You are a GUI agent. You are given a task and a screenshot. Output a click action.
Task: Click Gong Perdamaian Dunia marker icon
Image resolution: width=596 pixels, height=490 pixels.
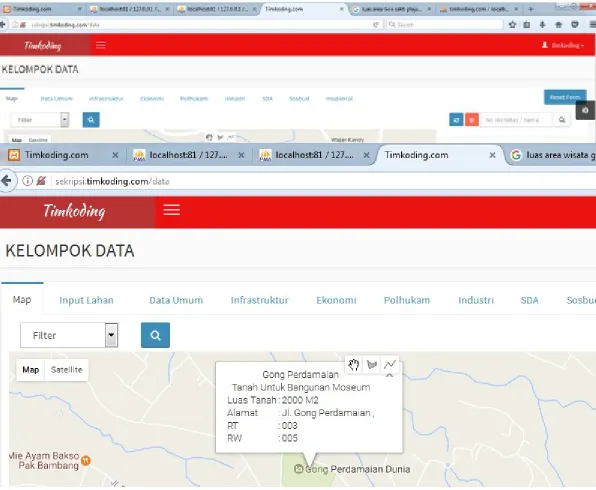click(x=299, y=469)
